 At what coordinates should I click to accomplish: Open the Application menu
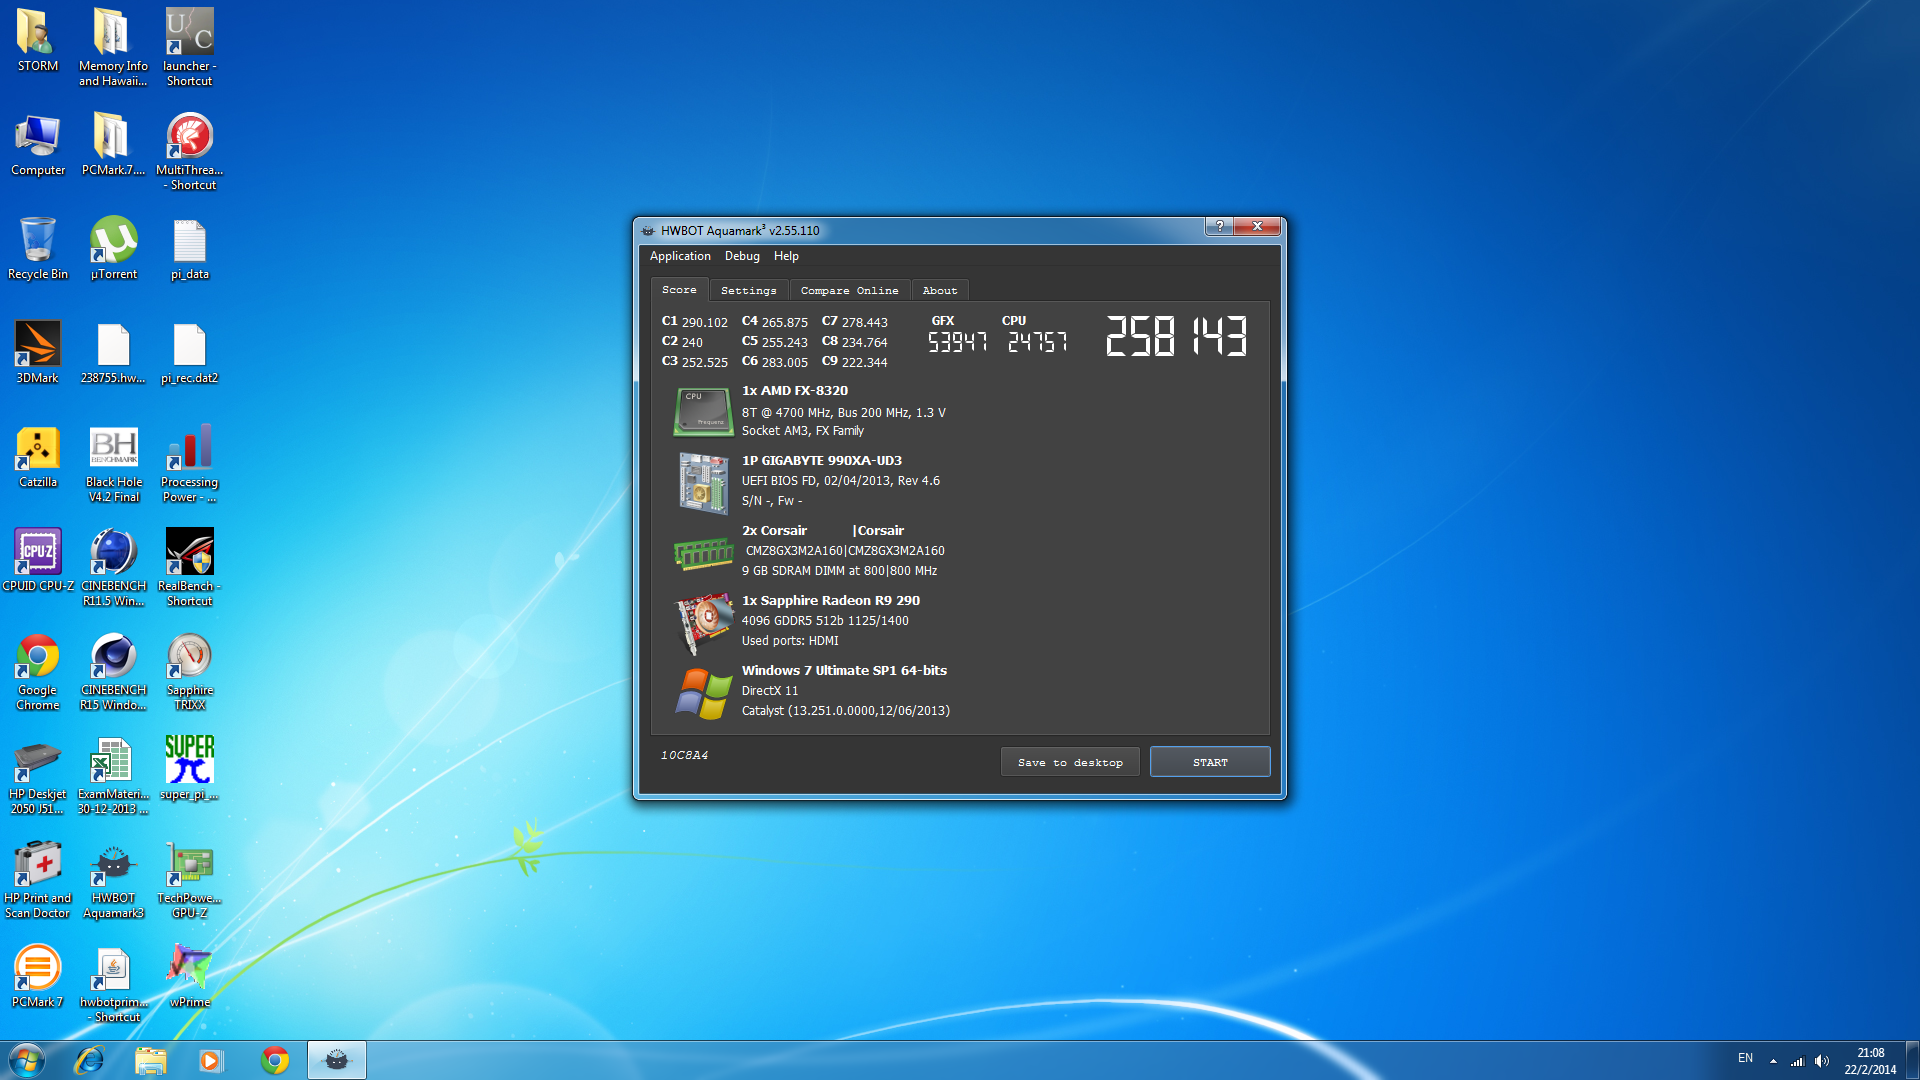pyautogui.click(x=680, y=256)
